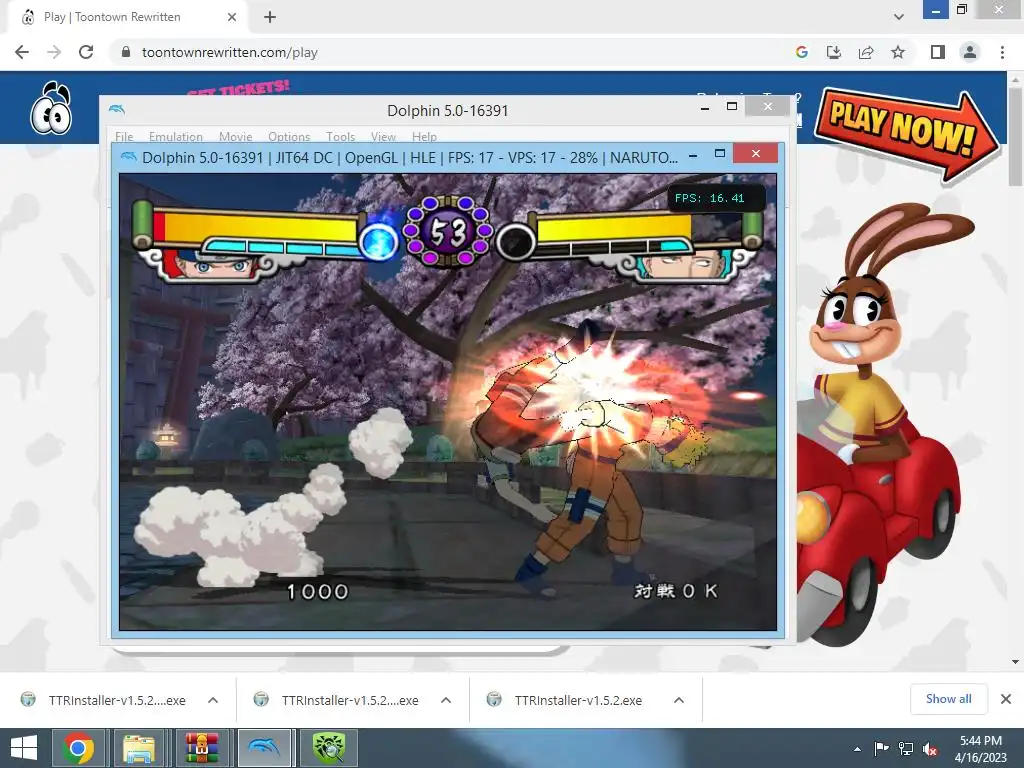
Task: Reload the Toontown Rewritten page
Action: pos(86,52)
